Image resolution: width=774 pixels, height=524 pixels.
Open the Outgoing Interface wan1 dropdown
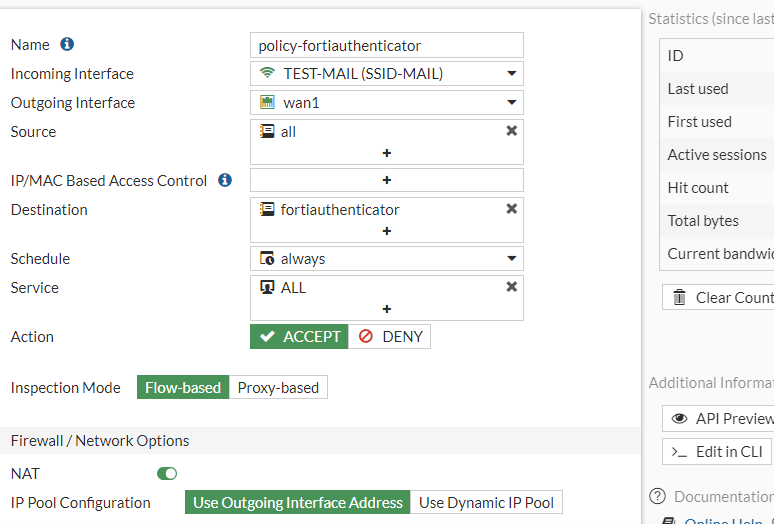click(386, 102)
